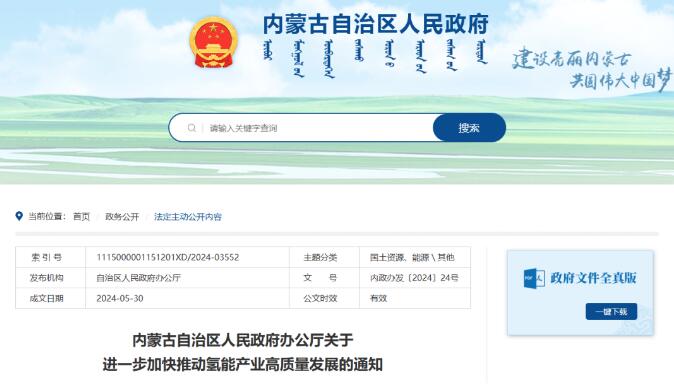Select the index number 2024-03552 value

point(168,257)
